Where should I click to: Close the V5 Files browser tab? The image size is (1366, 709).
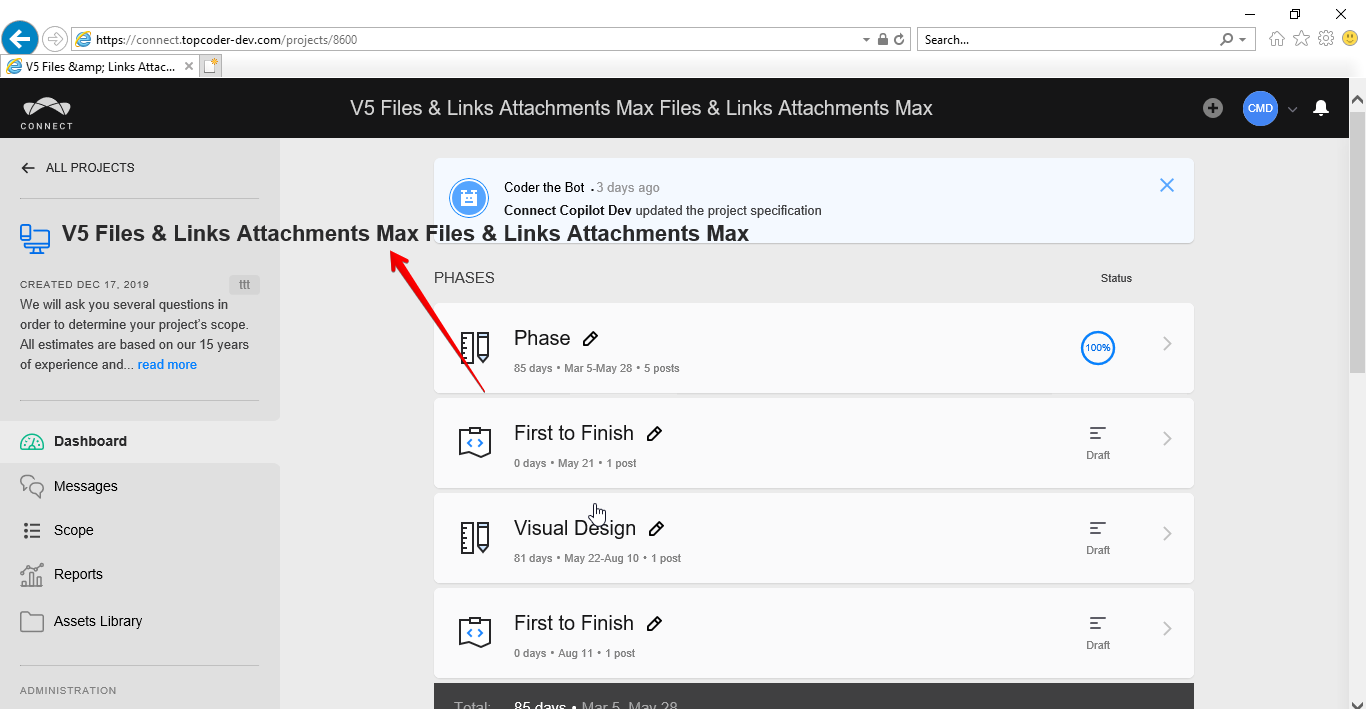(188, 67)
